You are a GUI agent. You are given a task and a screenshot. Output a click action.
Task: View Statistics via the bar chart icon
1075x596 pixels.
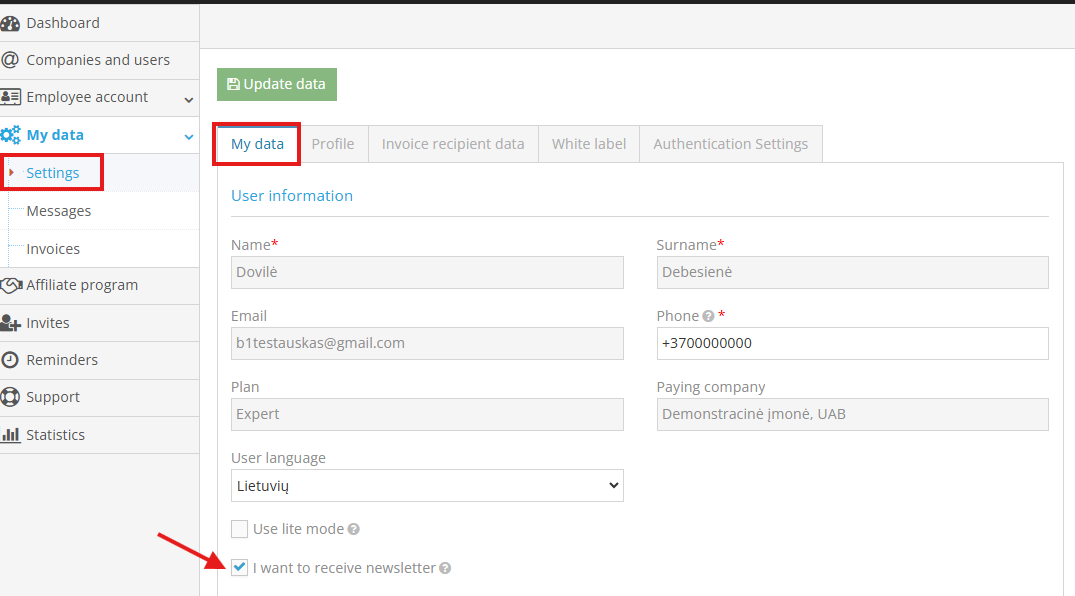pyautogui.click(x=13, y=434)
